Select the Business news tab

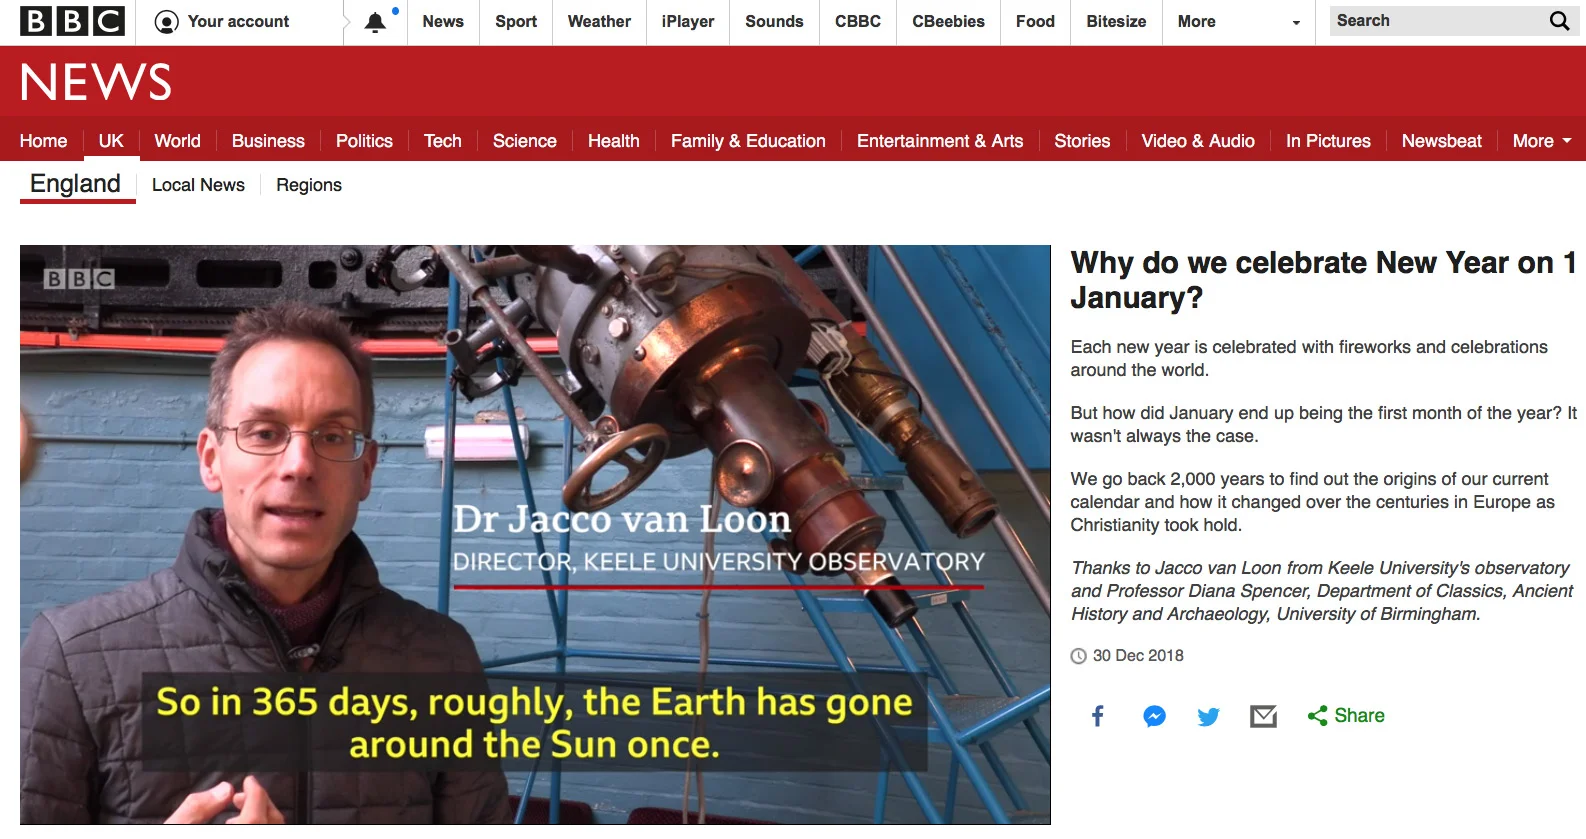coord(268,141)
